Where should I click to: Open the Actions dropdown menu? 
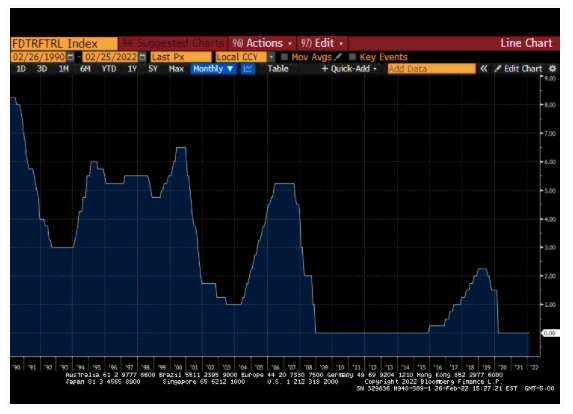[262, 43]
